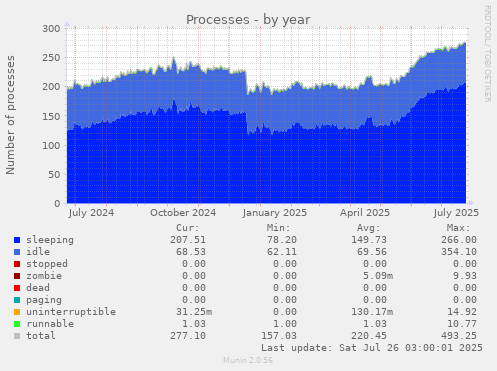This screenshot has height=371, width=497.
Task: Click total average value 220.45
Action: pos(369,336)
